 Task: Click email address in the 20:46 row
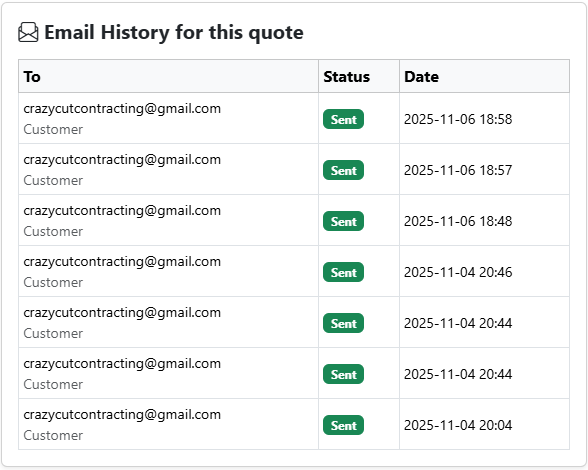pyautogui.click(x=122, y=262)
